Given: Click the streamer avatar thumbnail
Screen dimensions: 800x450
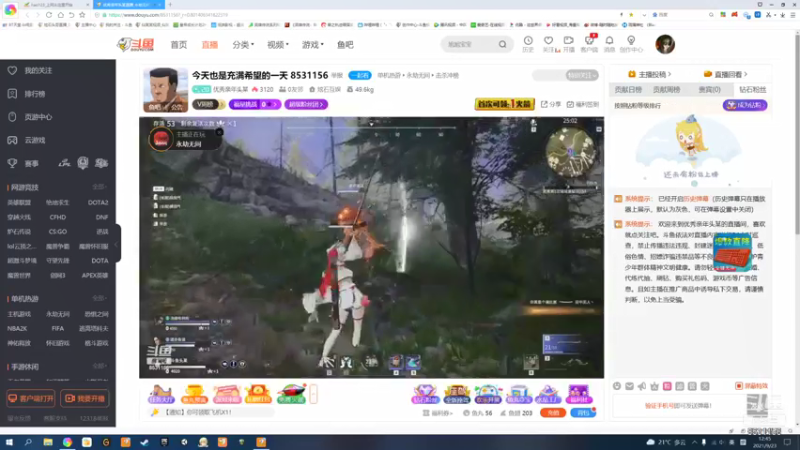Looking at the screenshot, I should 165,90.
